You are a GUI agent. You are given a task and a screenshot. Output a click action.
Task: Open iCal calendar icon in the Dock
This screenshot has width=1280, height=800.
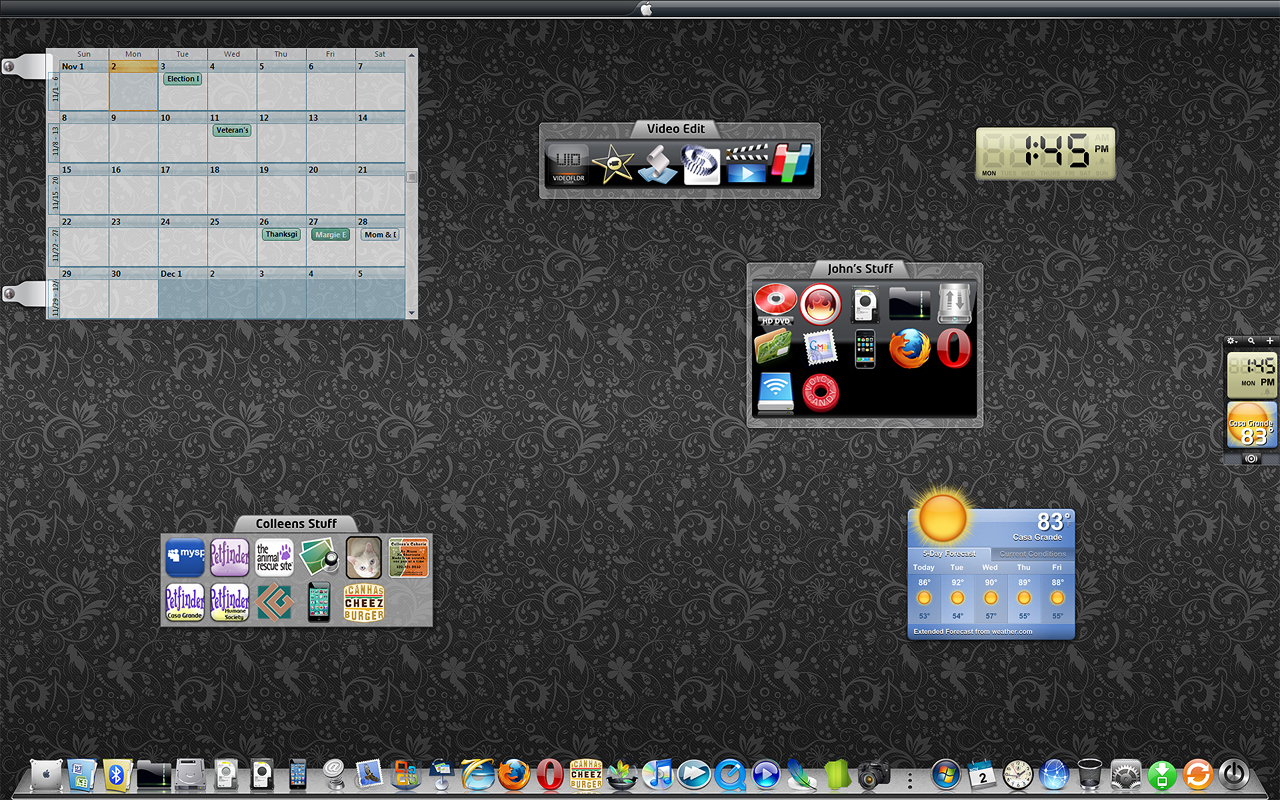[982, 775]
